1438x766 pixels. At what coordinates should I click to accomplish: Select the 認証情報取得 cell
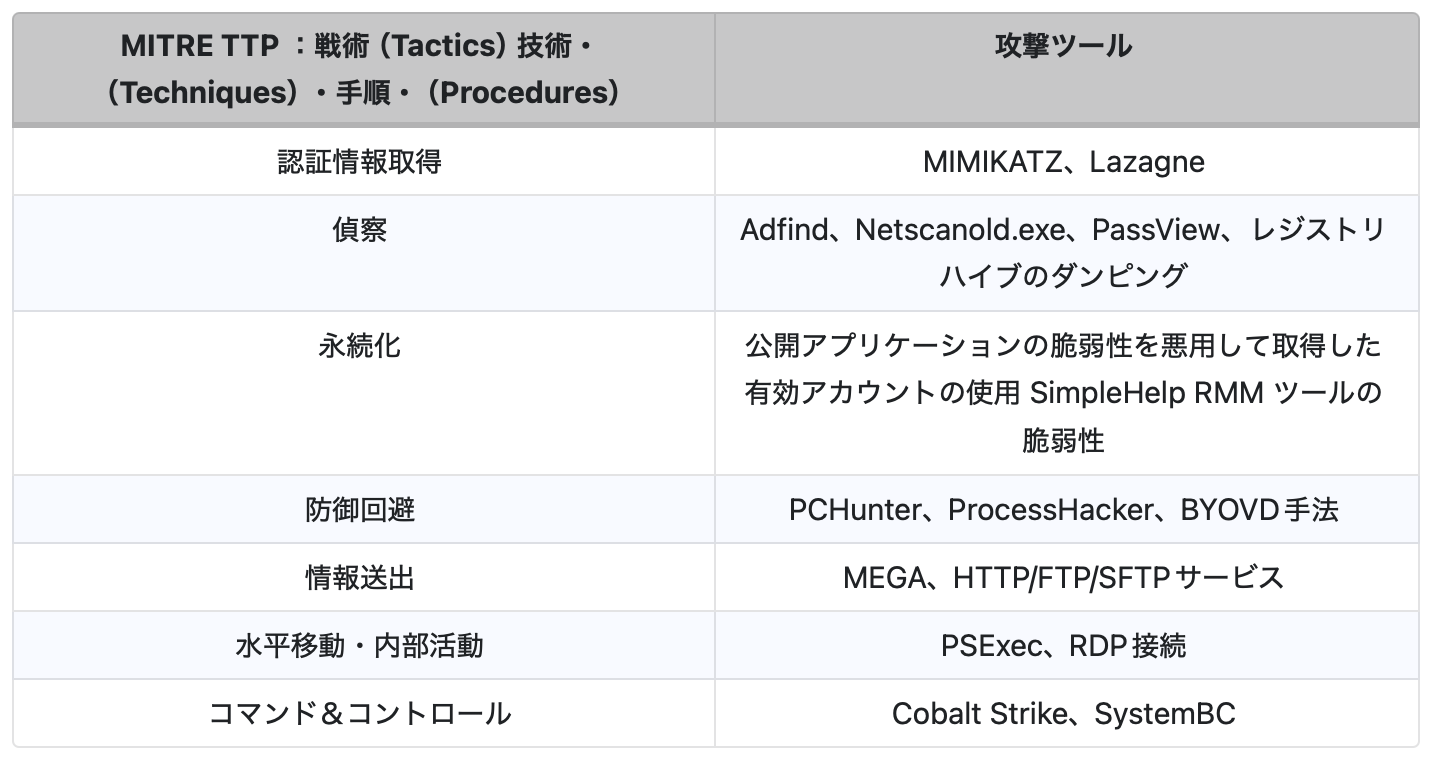click(x=360, y=162)
